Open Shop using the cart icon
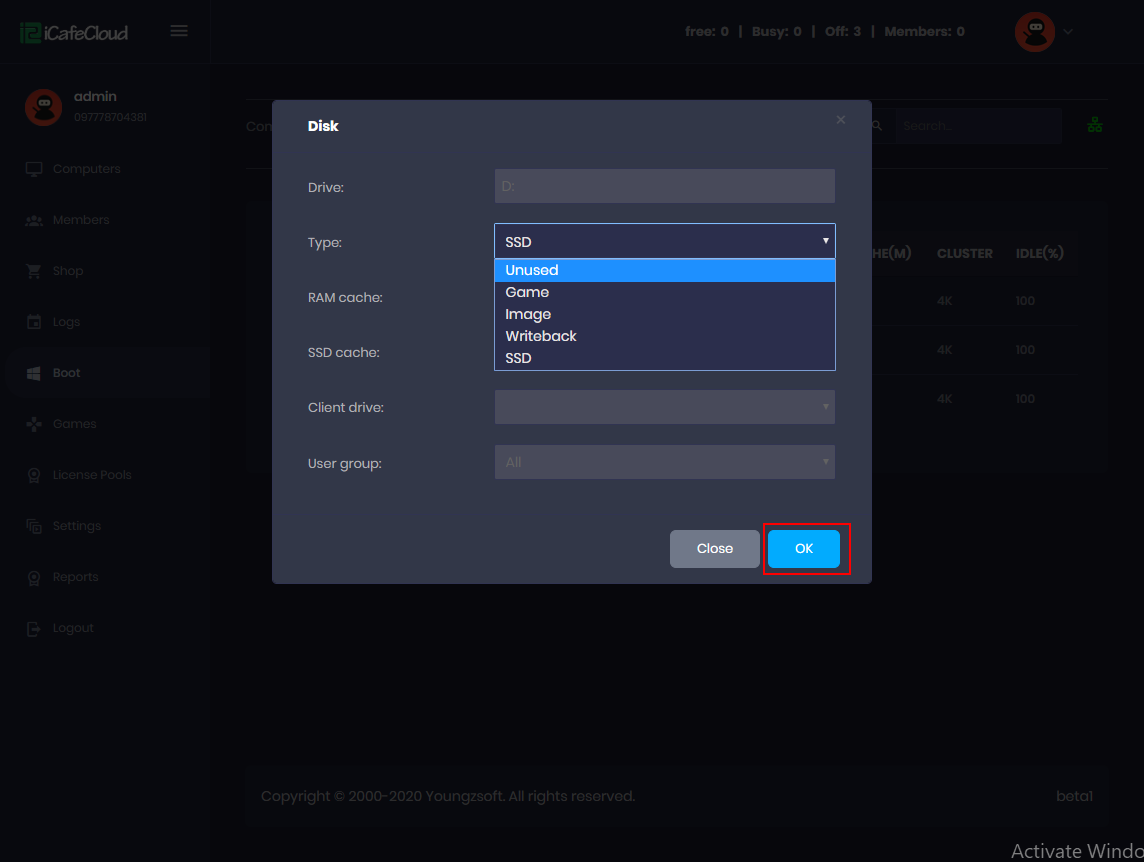 (34, 271)
